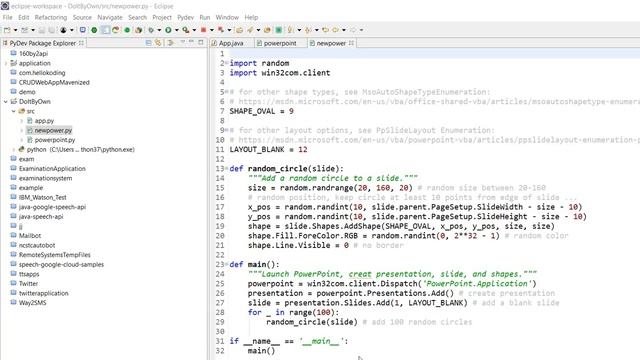
Task: Maximize the PyDev Package Explorer panel
Action: pos(200,42)
